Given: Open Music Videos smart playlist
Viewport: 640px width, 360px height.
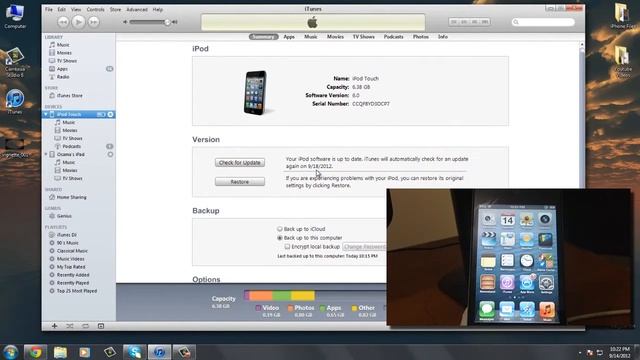Looking at the screenshot, I should point(71,259).
